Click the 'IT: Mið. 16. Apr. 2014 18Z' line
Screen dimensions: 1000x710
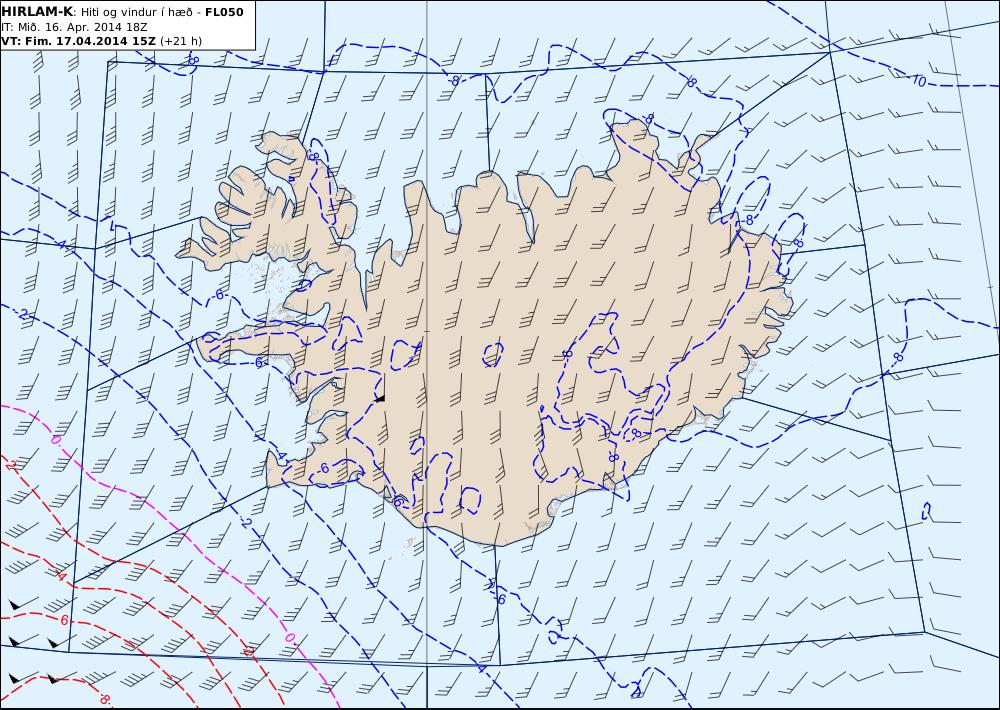(x=74, y=27)
